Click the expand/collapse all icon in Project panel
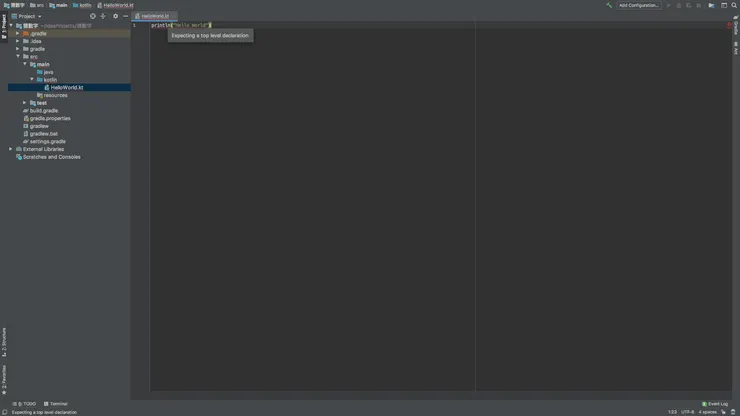740x416 pixels. pos(103,16)
